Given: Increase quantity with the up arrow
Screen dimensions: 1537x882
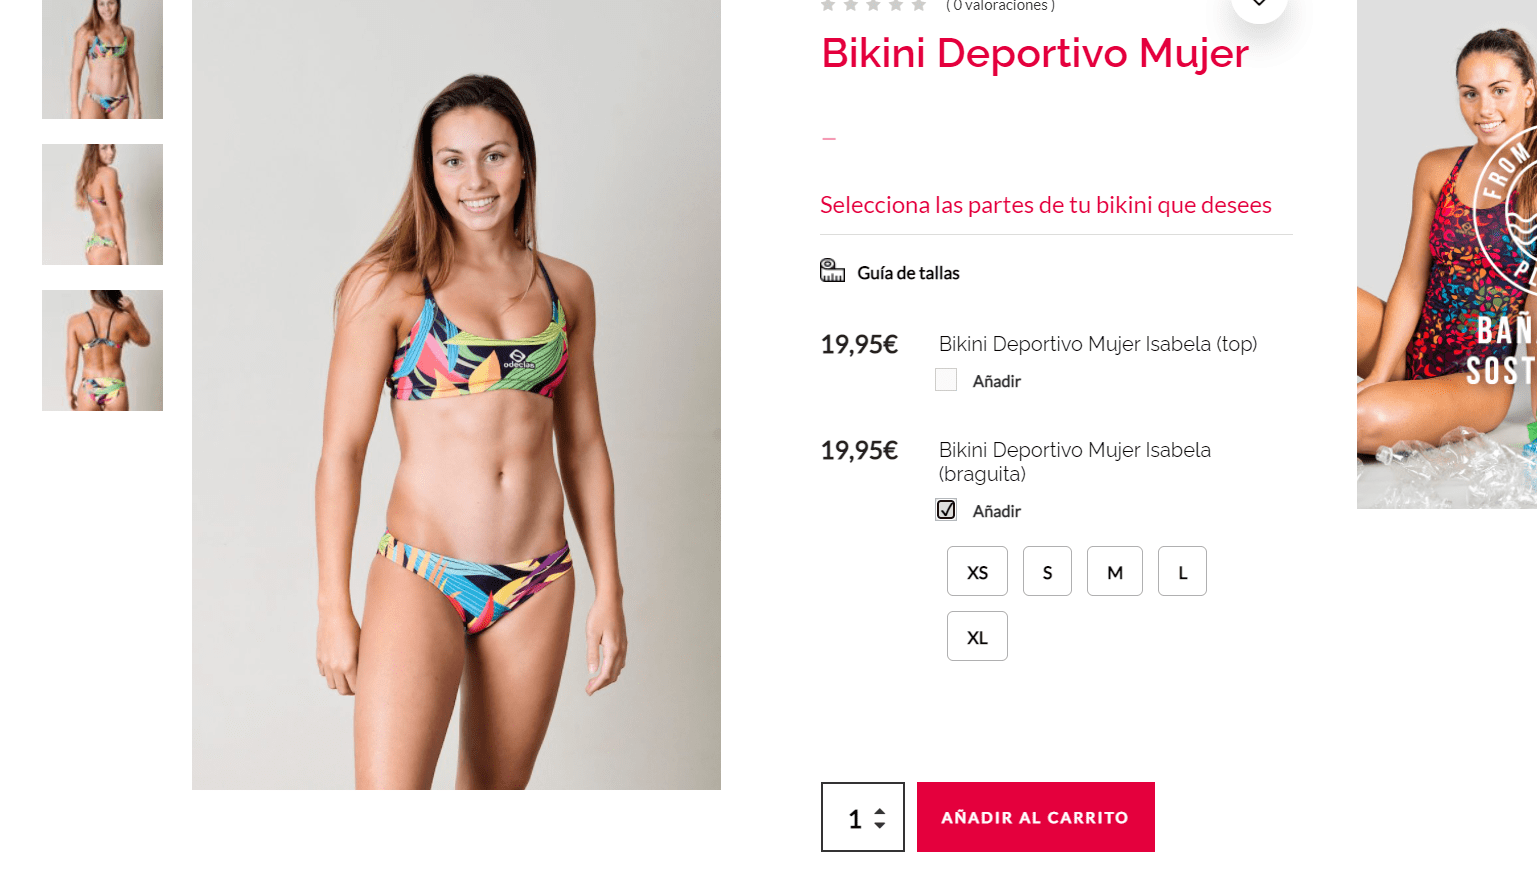Looking at the screenshot, I should coord(880,811).
